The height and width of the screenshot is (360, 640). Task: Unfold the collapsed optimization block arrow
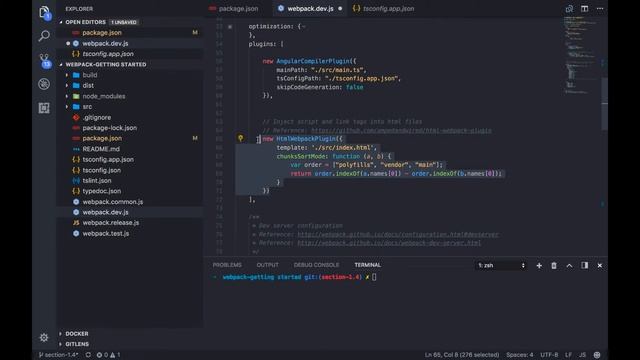pos(230,27)
